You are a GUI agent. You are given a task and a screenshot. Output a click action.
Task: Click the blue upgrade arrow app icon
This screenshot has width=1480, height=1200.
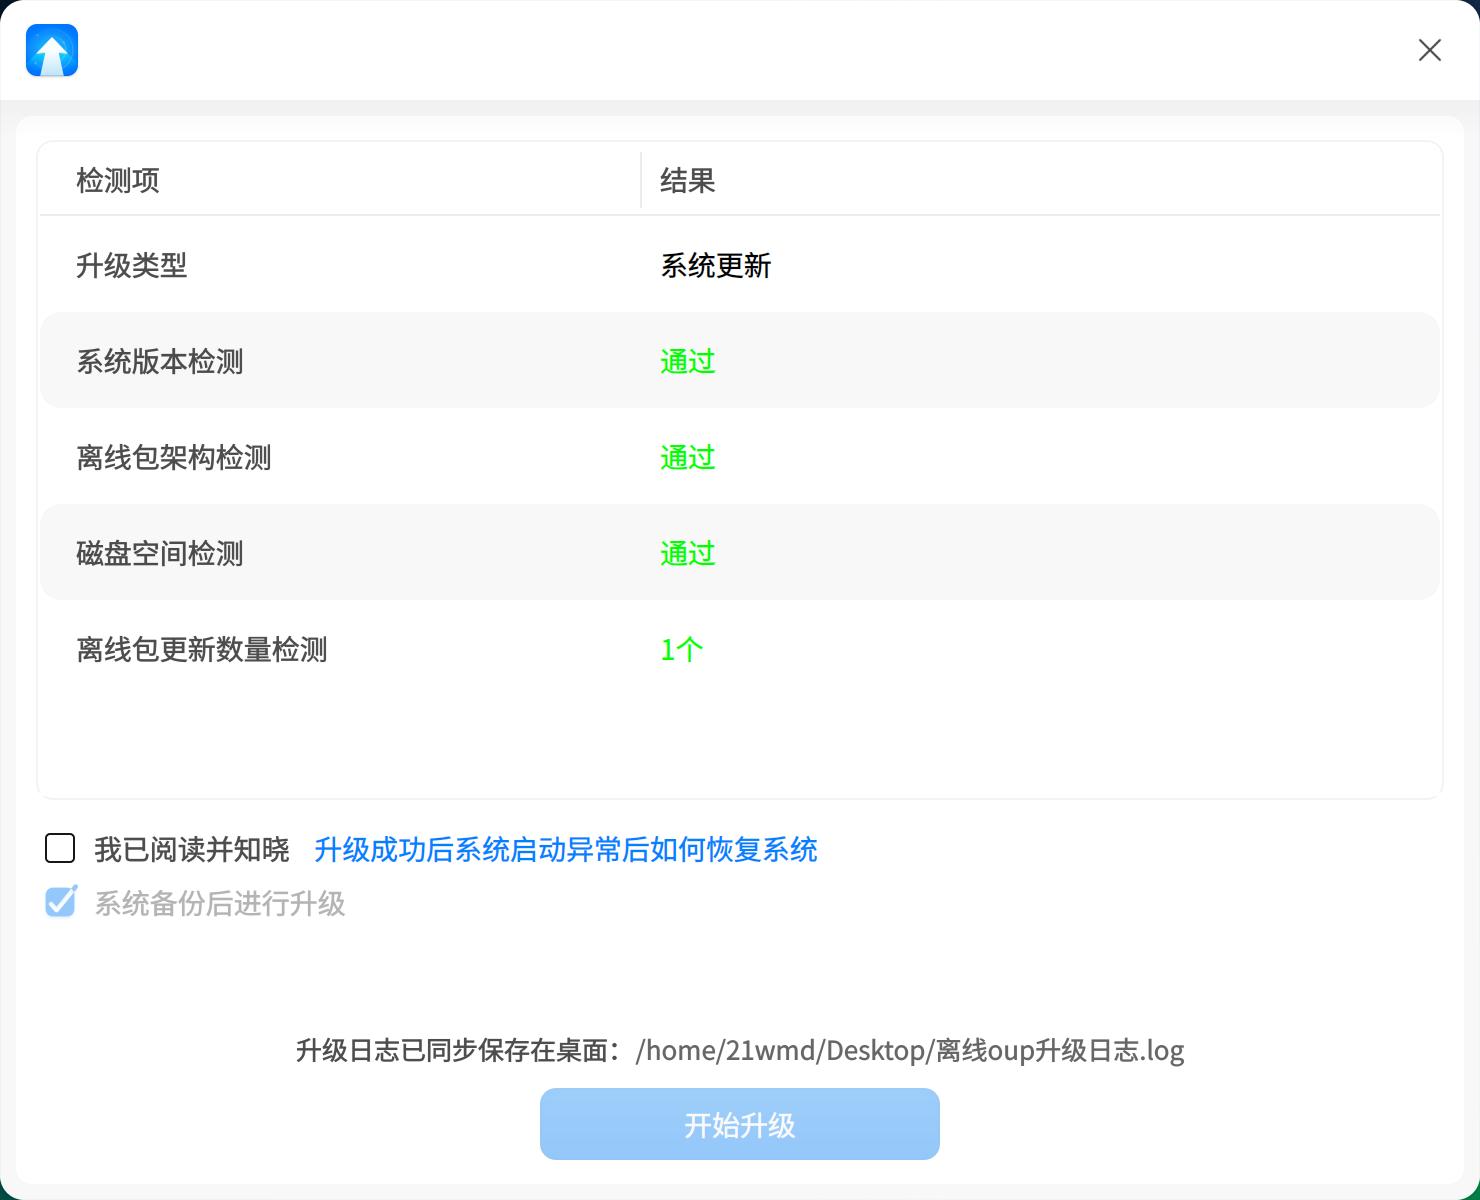coord(52,51)
